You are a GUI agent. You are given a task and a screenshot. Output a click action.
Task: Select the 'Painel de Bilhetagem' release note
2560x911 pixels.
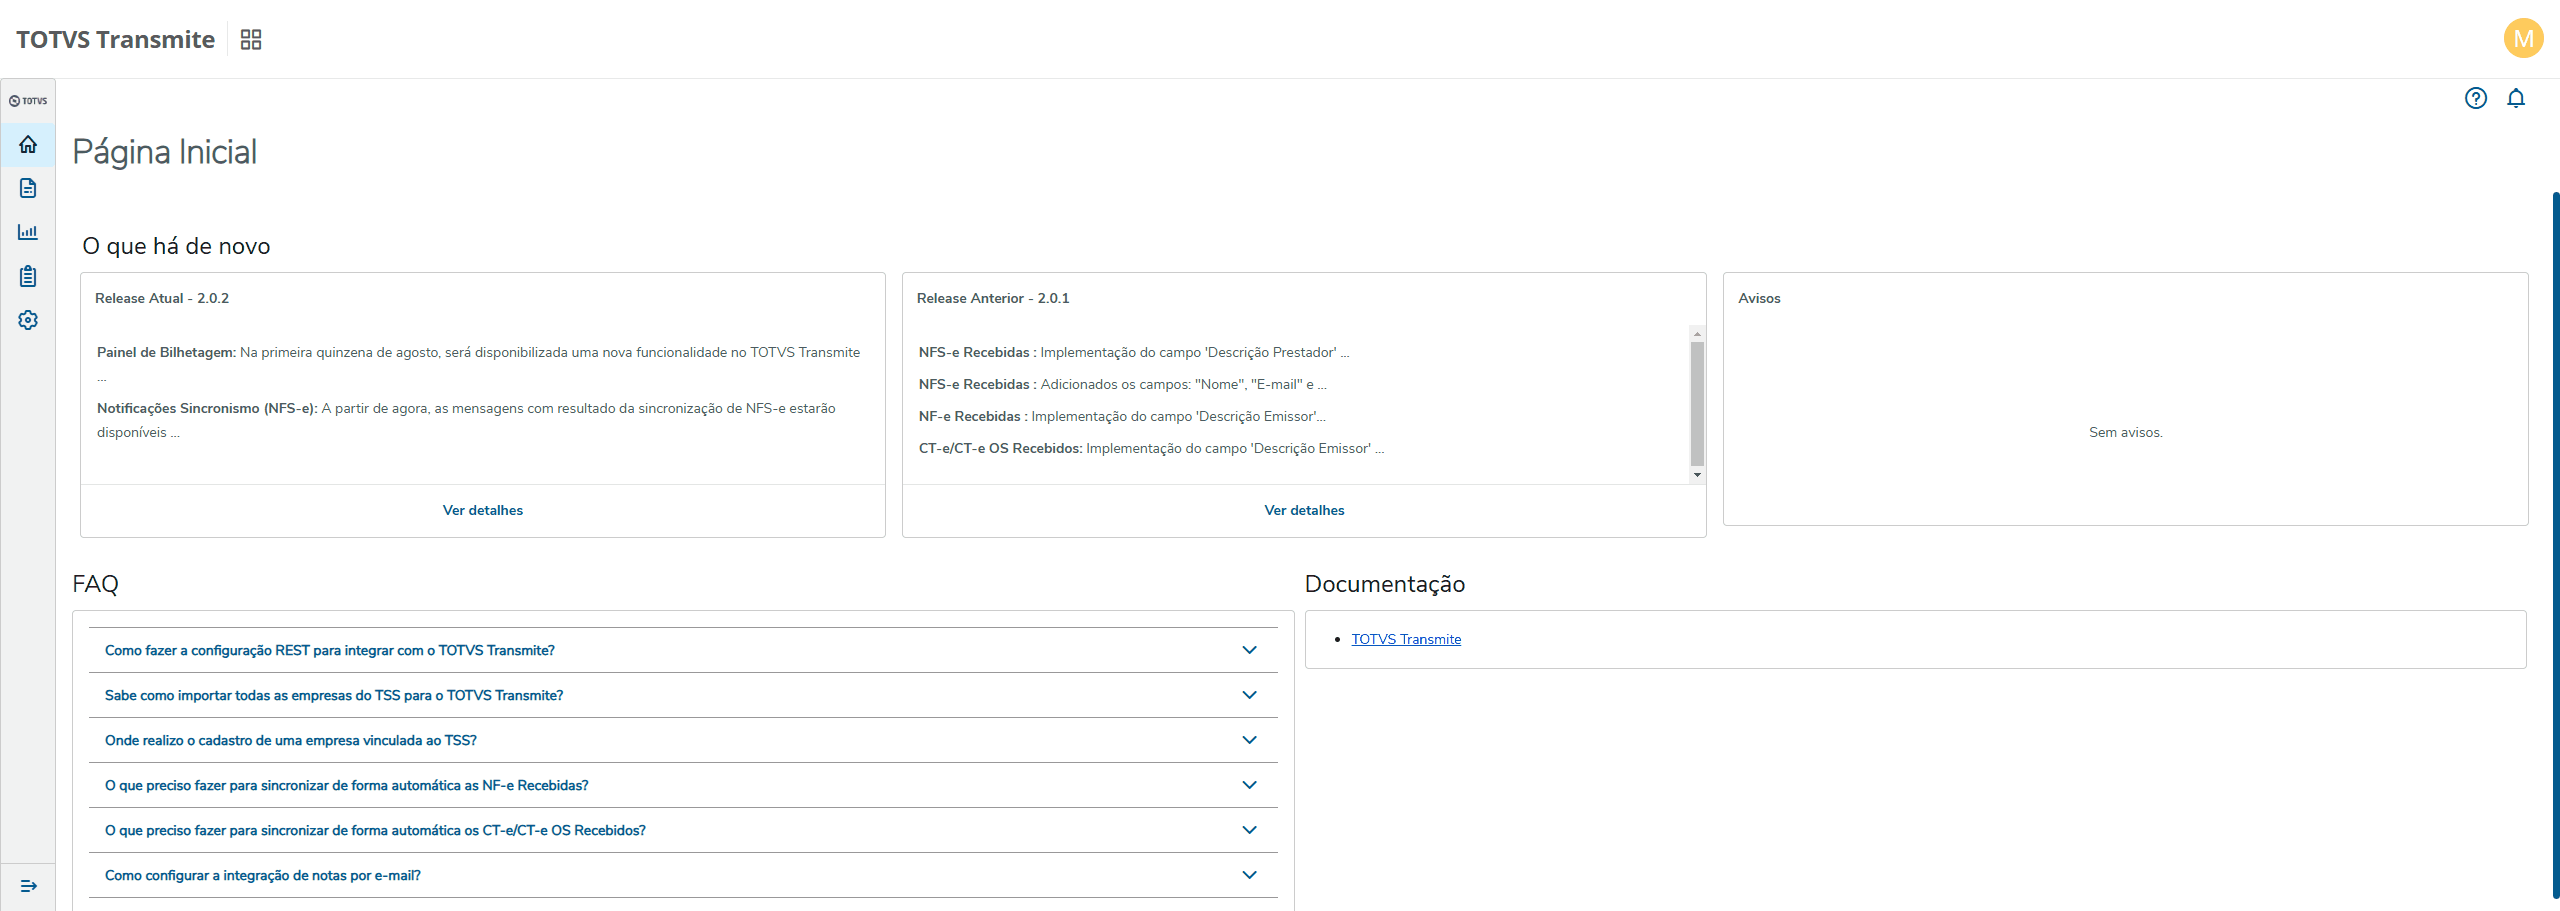point(479,364)
